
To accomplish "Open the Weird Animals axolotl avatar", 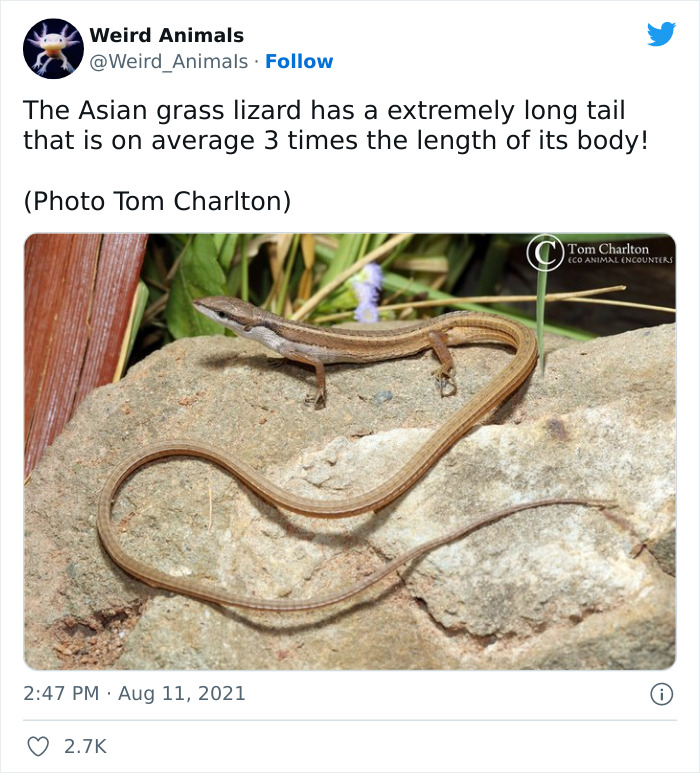I will click(x=52, y=48).
